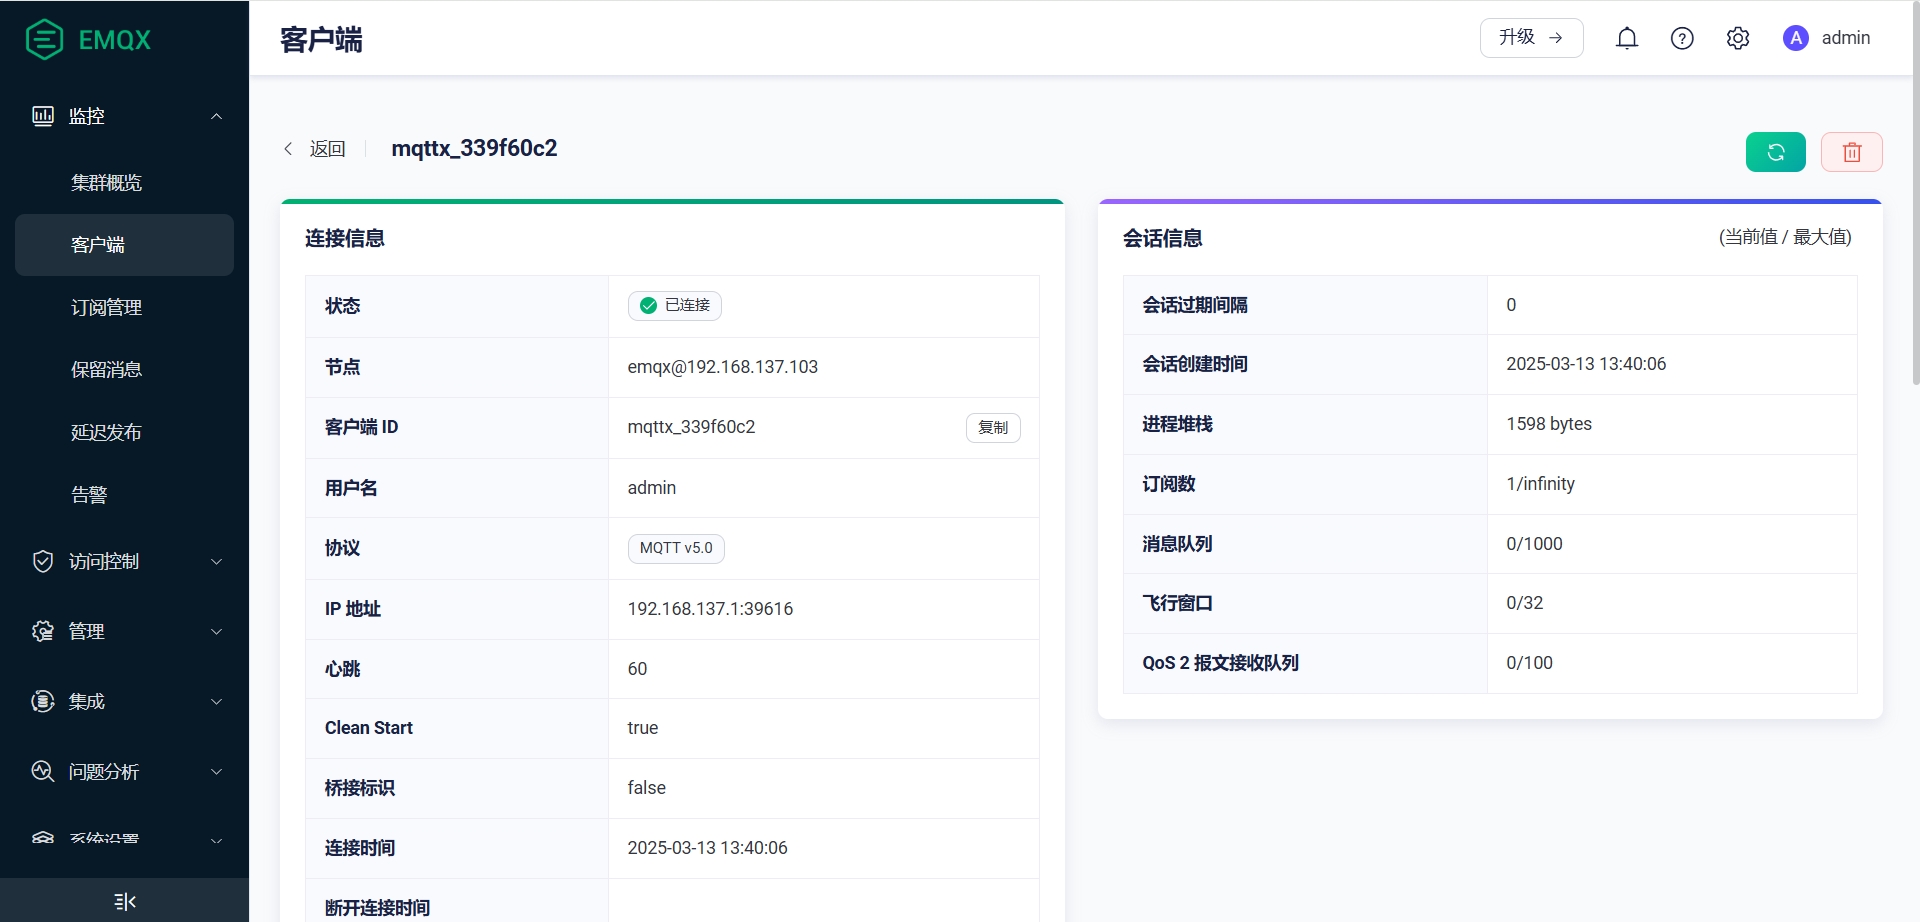Open 保留消息 from the sidebar
The height and width of the screenshot is (922, 1920).
pyautogui.click(x=107, y=370)
